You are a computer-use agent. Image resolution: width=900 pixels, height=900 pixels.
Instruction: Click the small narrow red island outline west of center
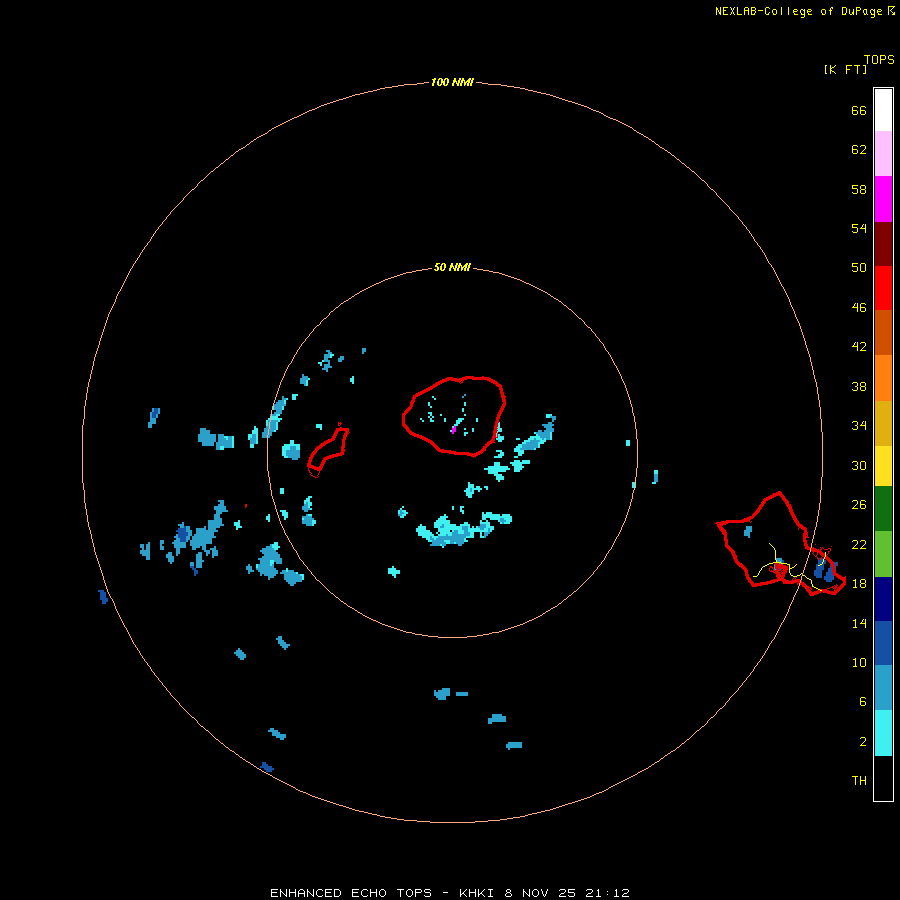(328, 451)
